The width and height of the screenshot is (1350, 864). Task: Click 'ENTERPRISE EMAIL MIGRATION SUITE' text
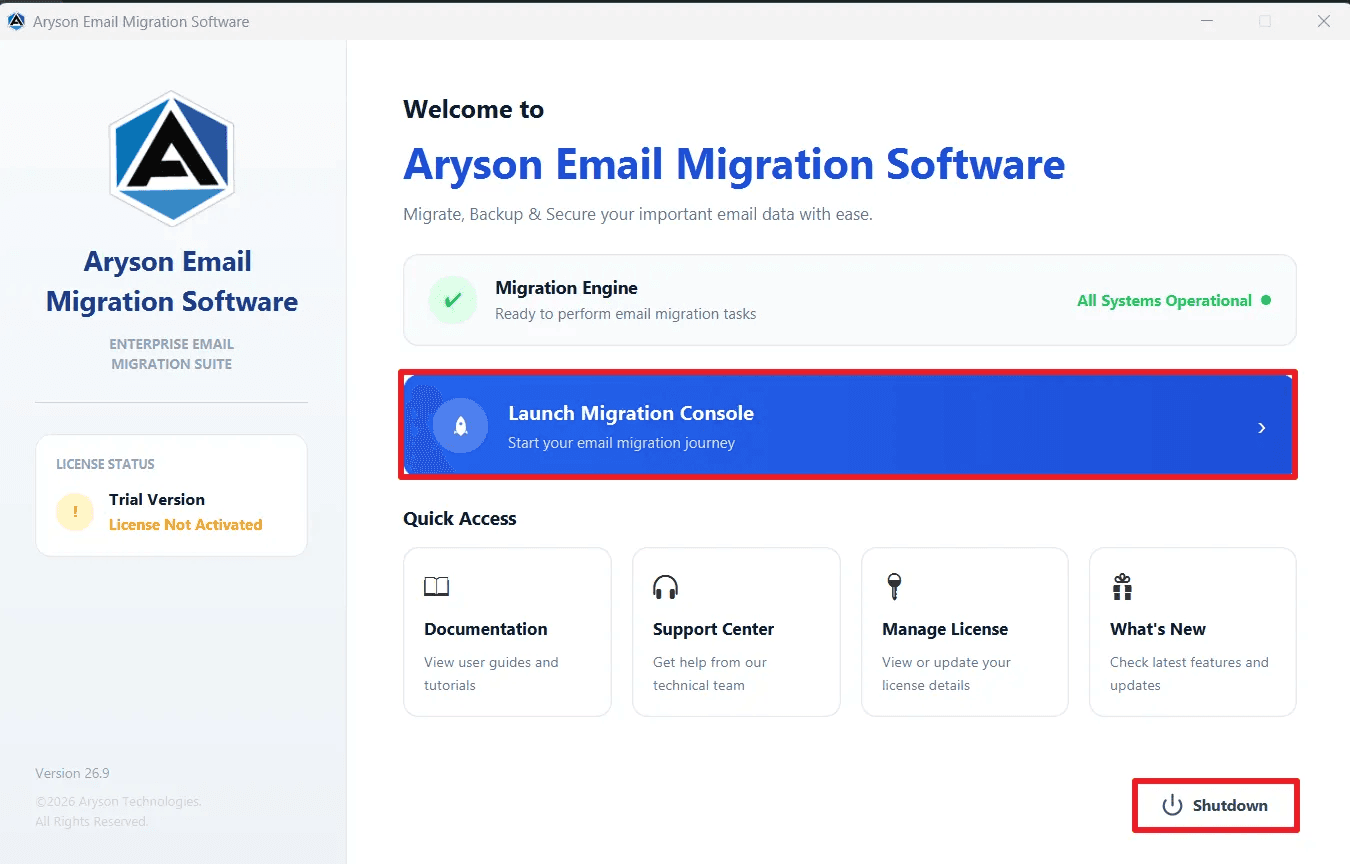click(x=172, y=354)
